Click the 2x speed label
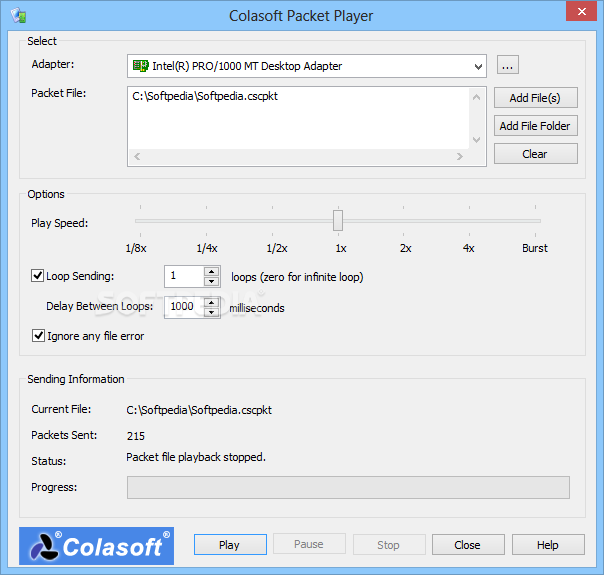This screenshot has height=575, width=604. point(405,248)
